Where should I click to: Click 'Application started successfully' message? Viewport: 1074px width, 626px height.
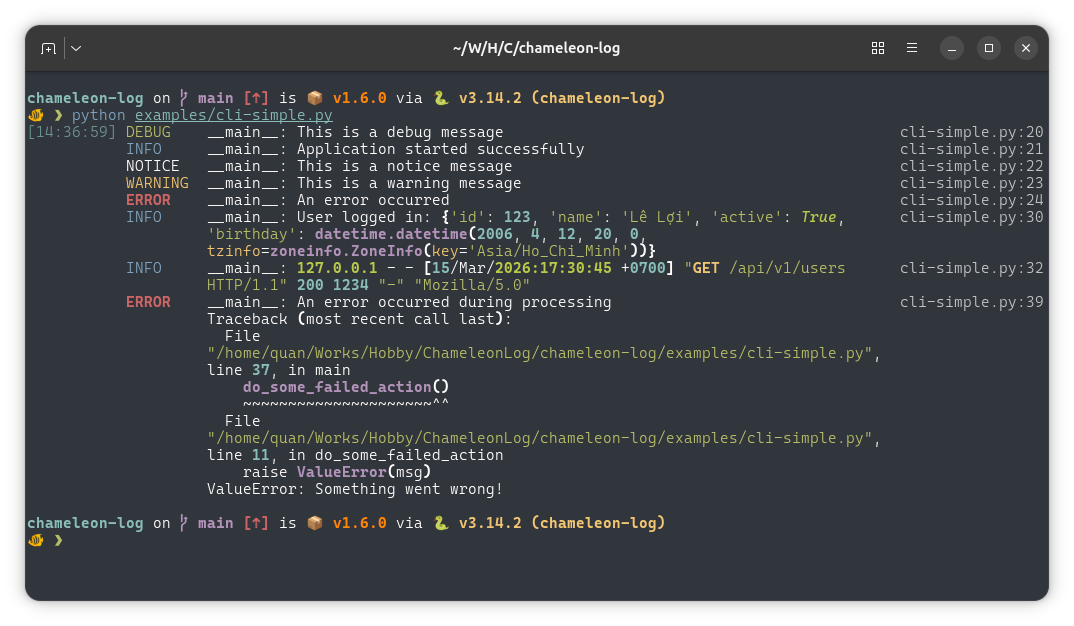click(440, 149)
